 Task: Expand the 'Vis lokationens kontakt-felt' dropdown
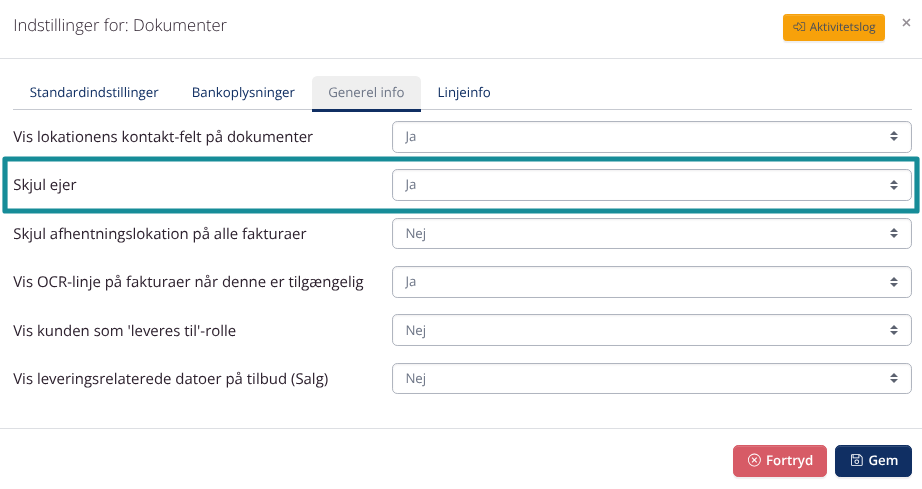pyautogui.click(x=651, y=136)
